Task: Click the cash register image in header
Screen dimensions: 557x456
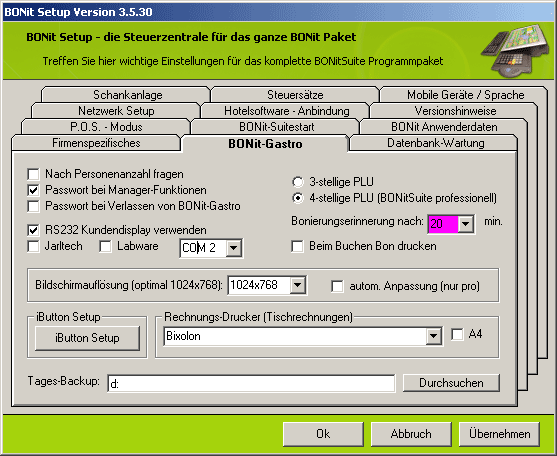Action: (517, 50)
